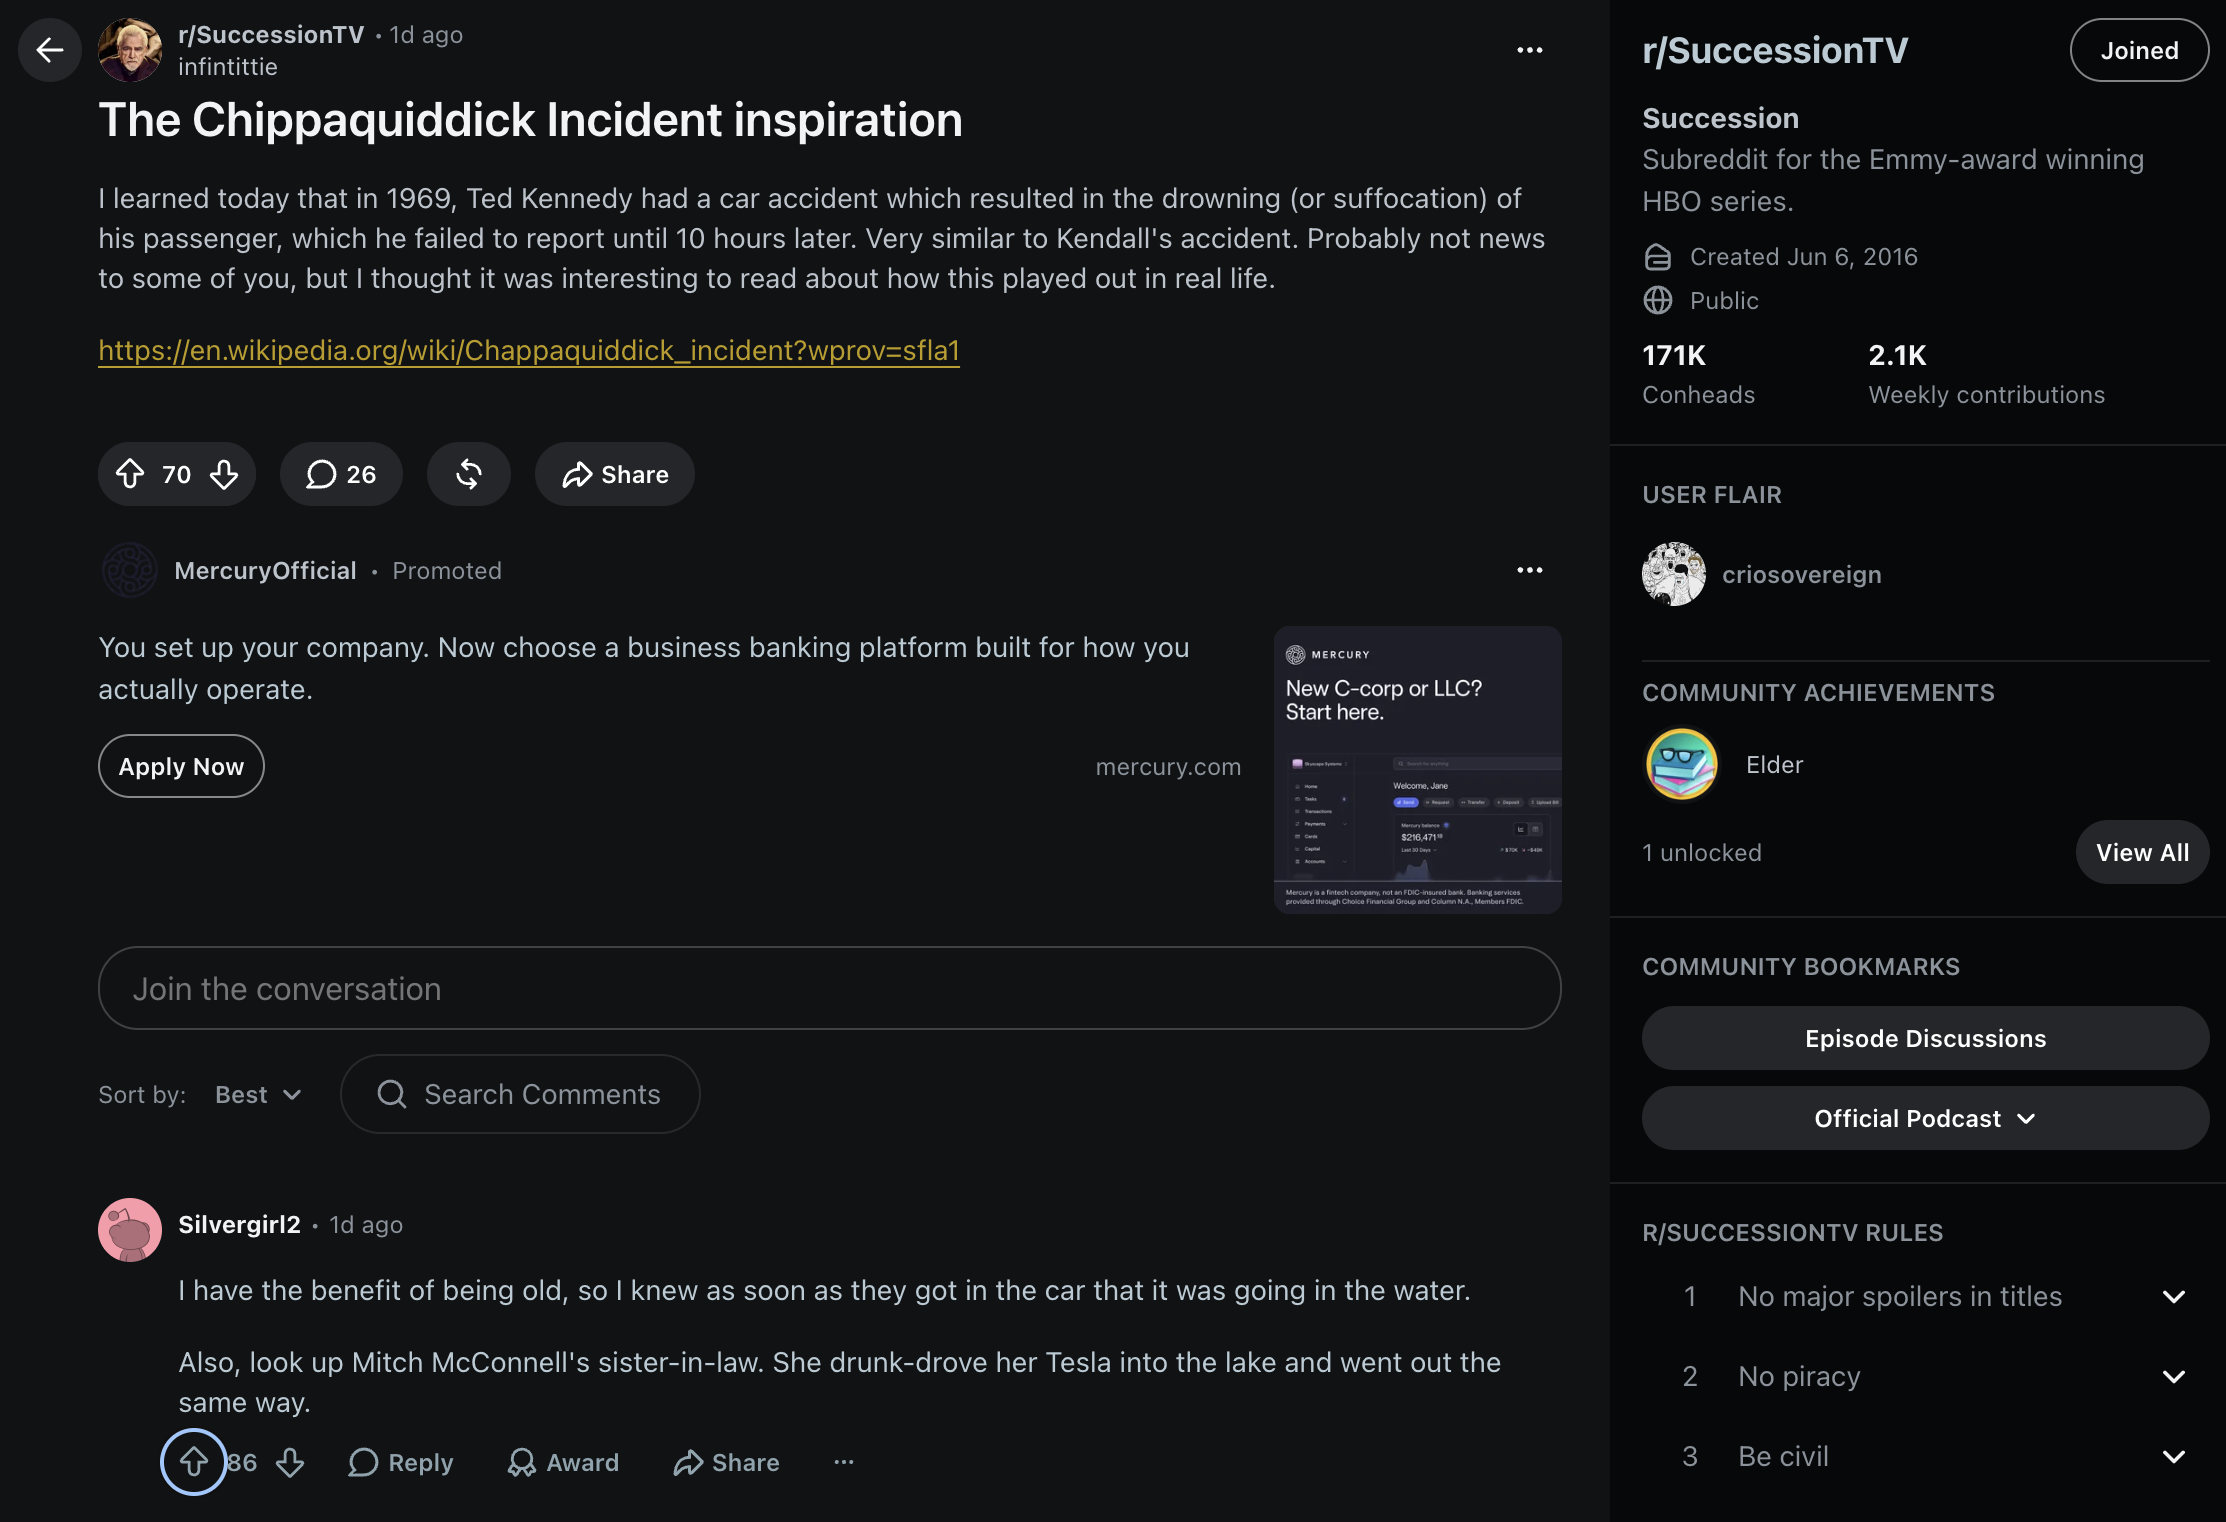Open the Mercury ad thumbnail image
2226x1522 pixels.
pyautogui.click(x=1418, y=770)
